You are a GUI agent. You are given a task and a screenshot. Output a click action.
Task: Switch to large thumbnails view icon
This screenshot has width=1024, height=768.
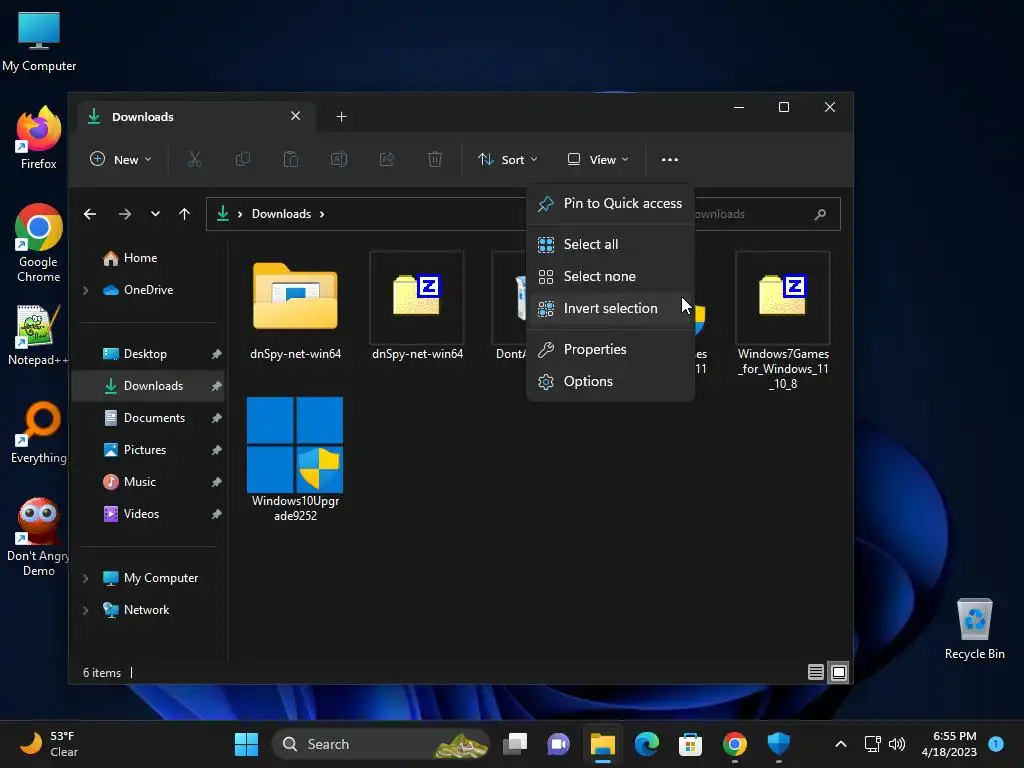[839, 672]
